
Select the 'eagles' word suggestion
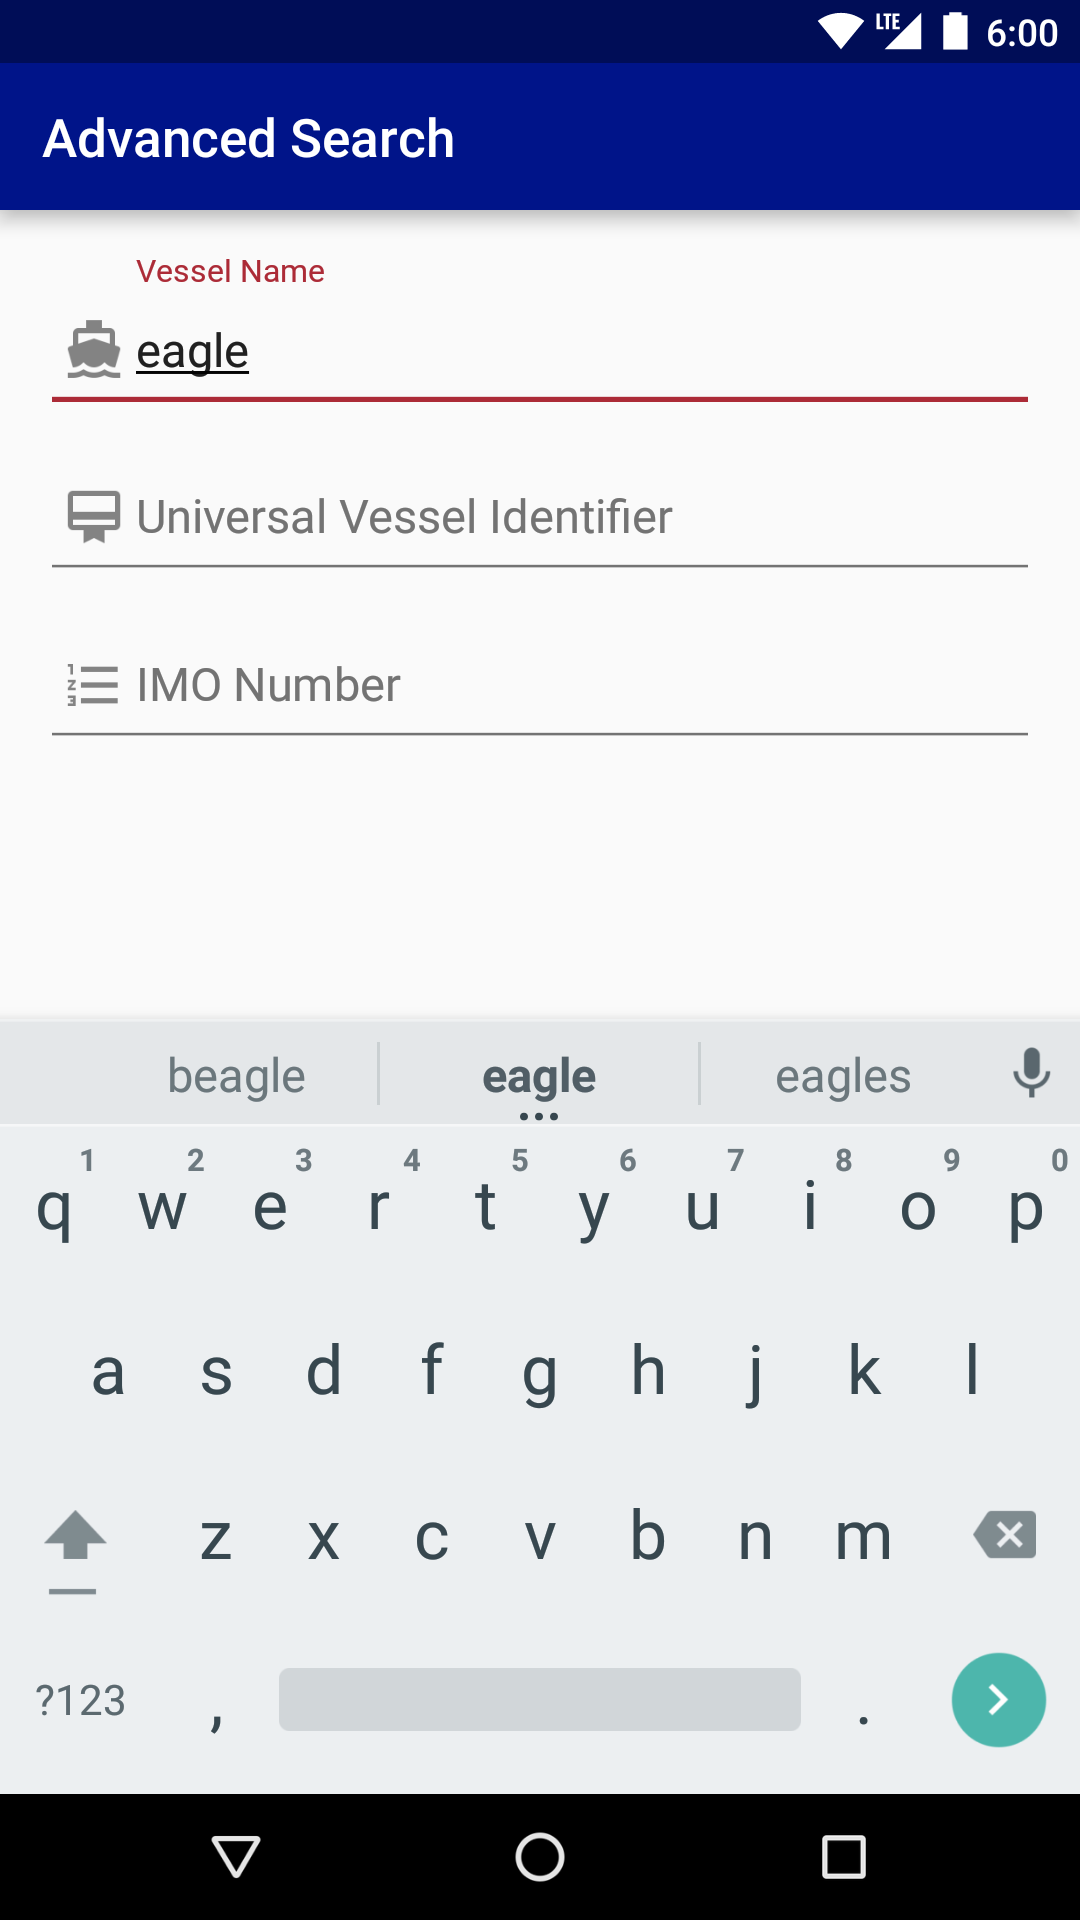click(843, 1076)
